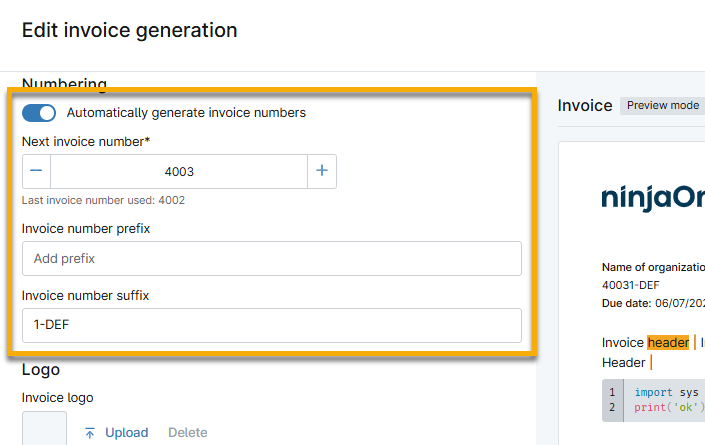This screenshot has height=445, width=705.
Task: Click the highlighted header word in the preview
Action: pos(668,343)
